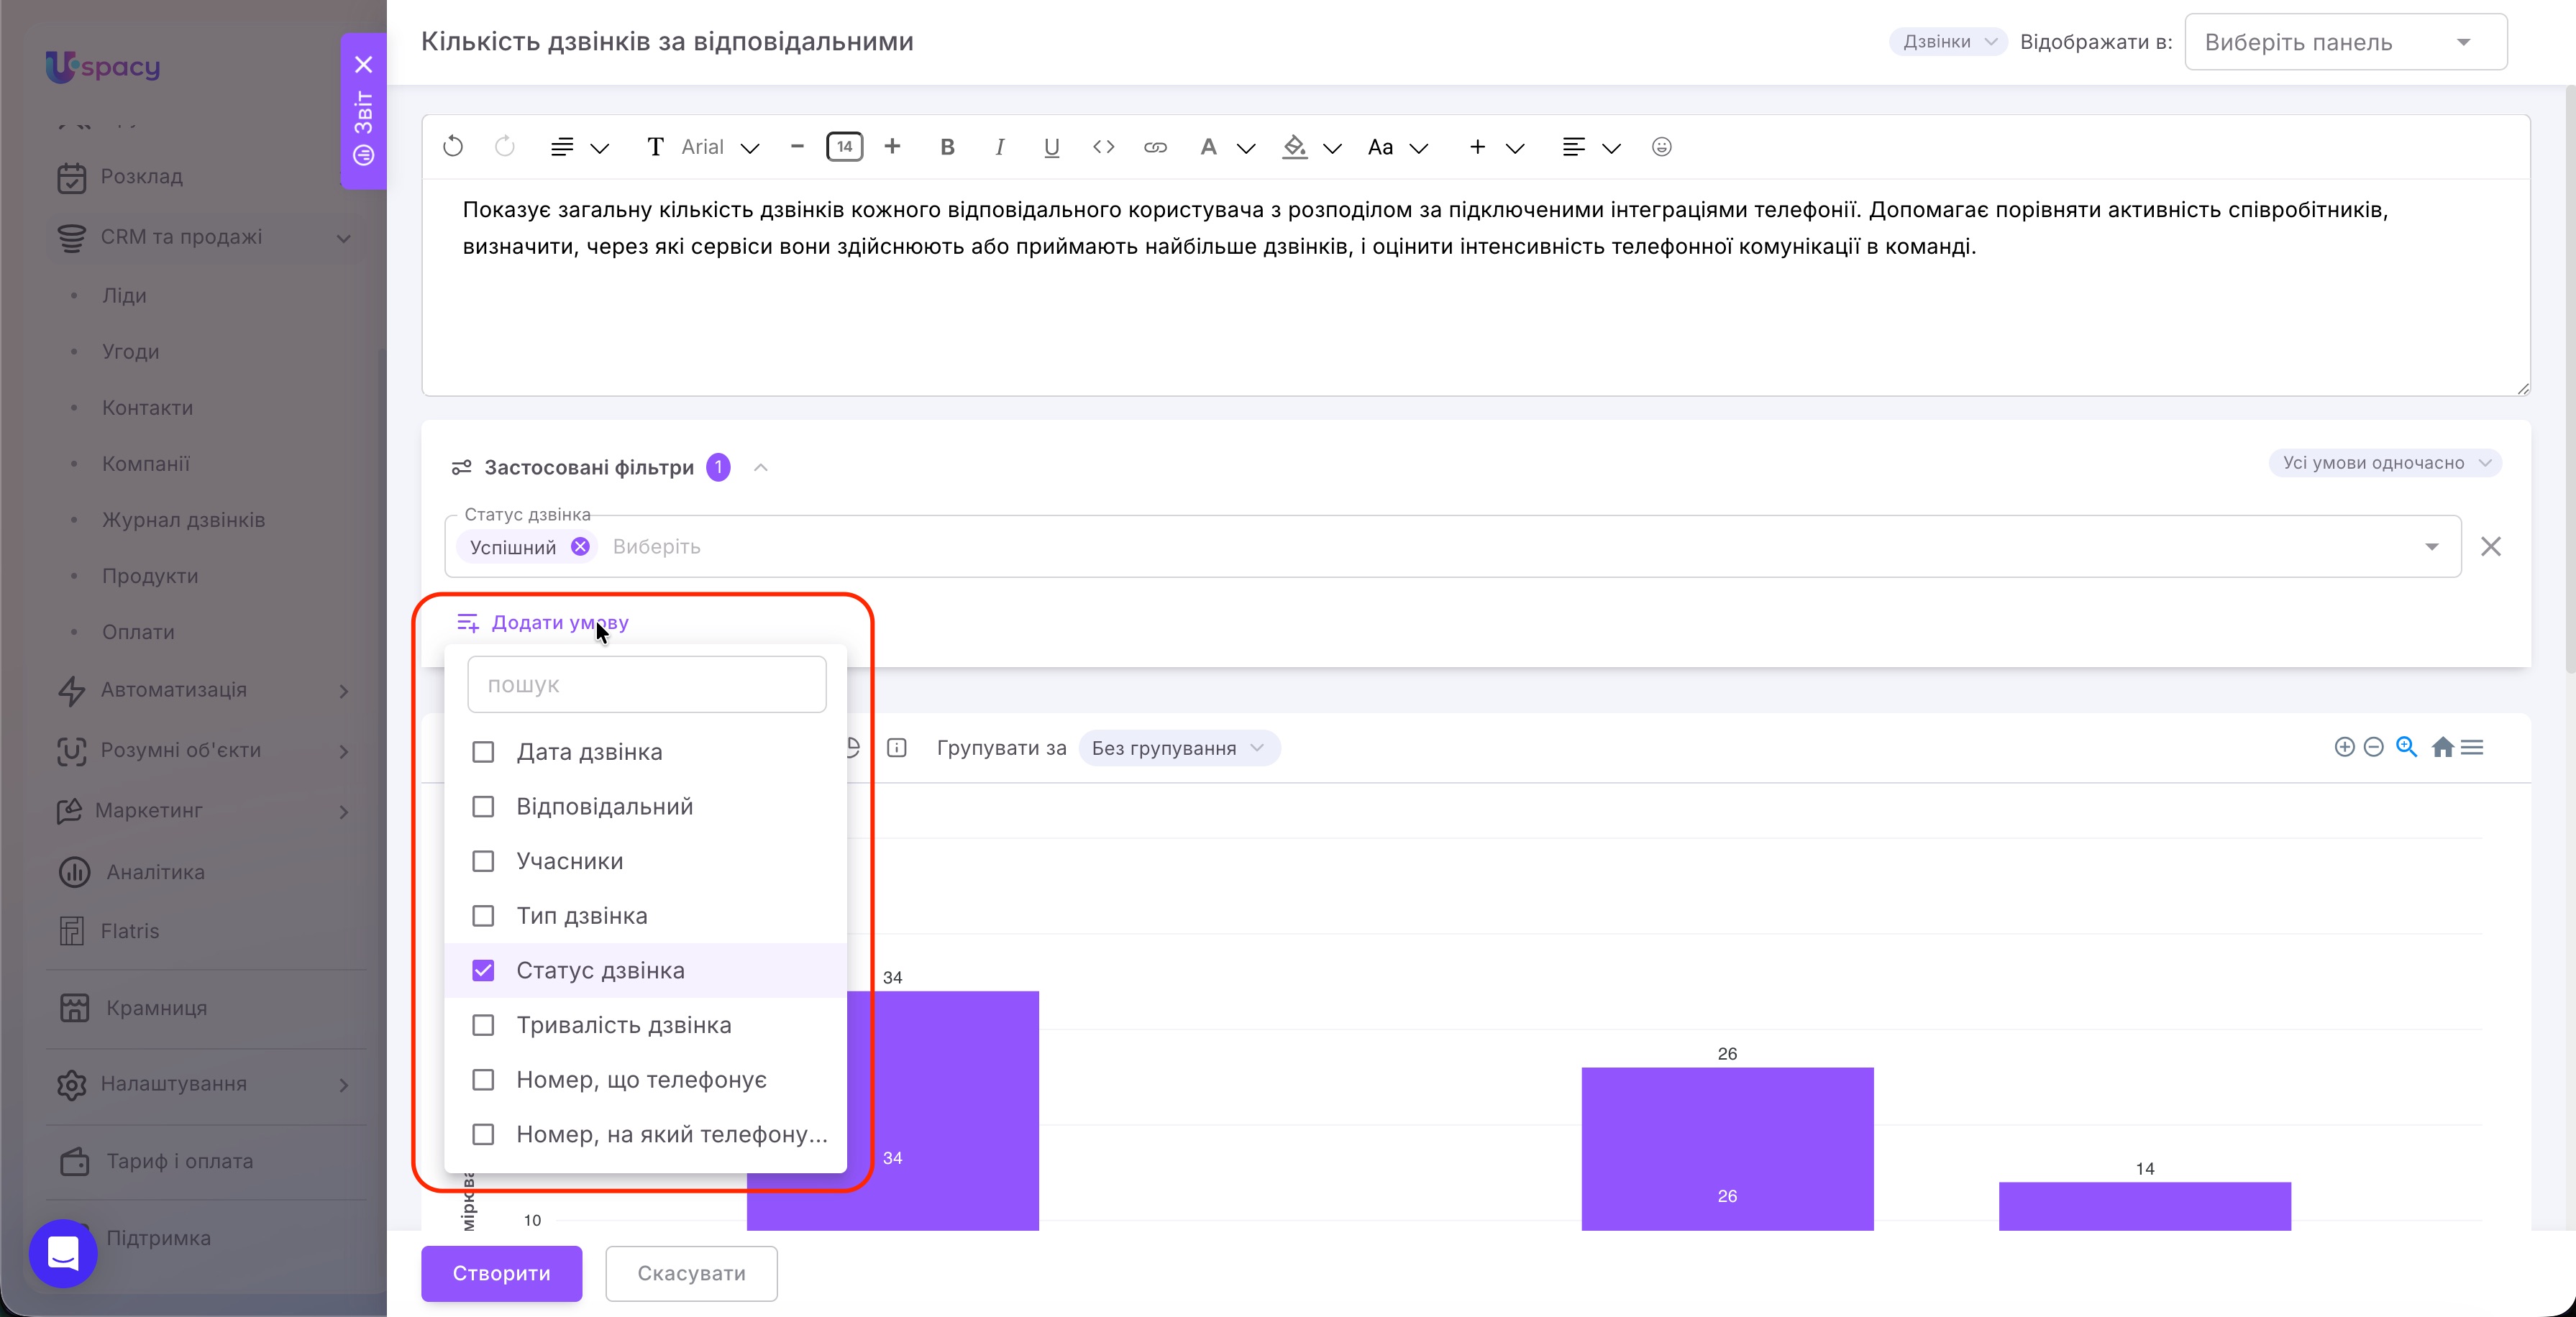This screenshot has height=1317, width=2576.
Task: Open Розклад calendar in sidebar
Action: [x=141, y=177]
